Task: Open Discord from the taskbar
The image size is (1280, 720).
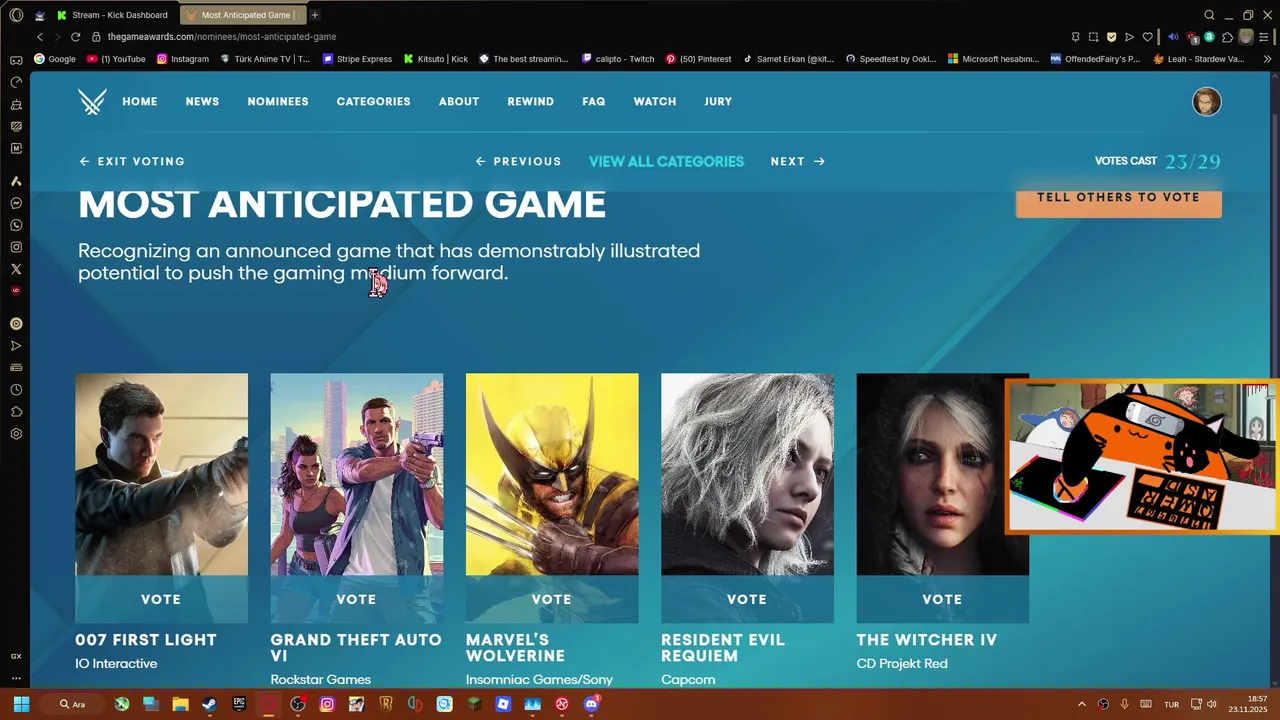Action: [x=591, y=704]
